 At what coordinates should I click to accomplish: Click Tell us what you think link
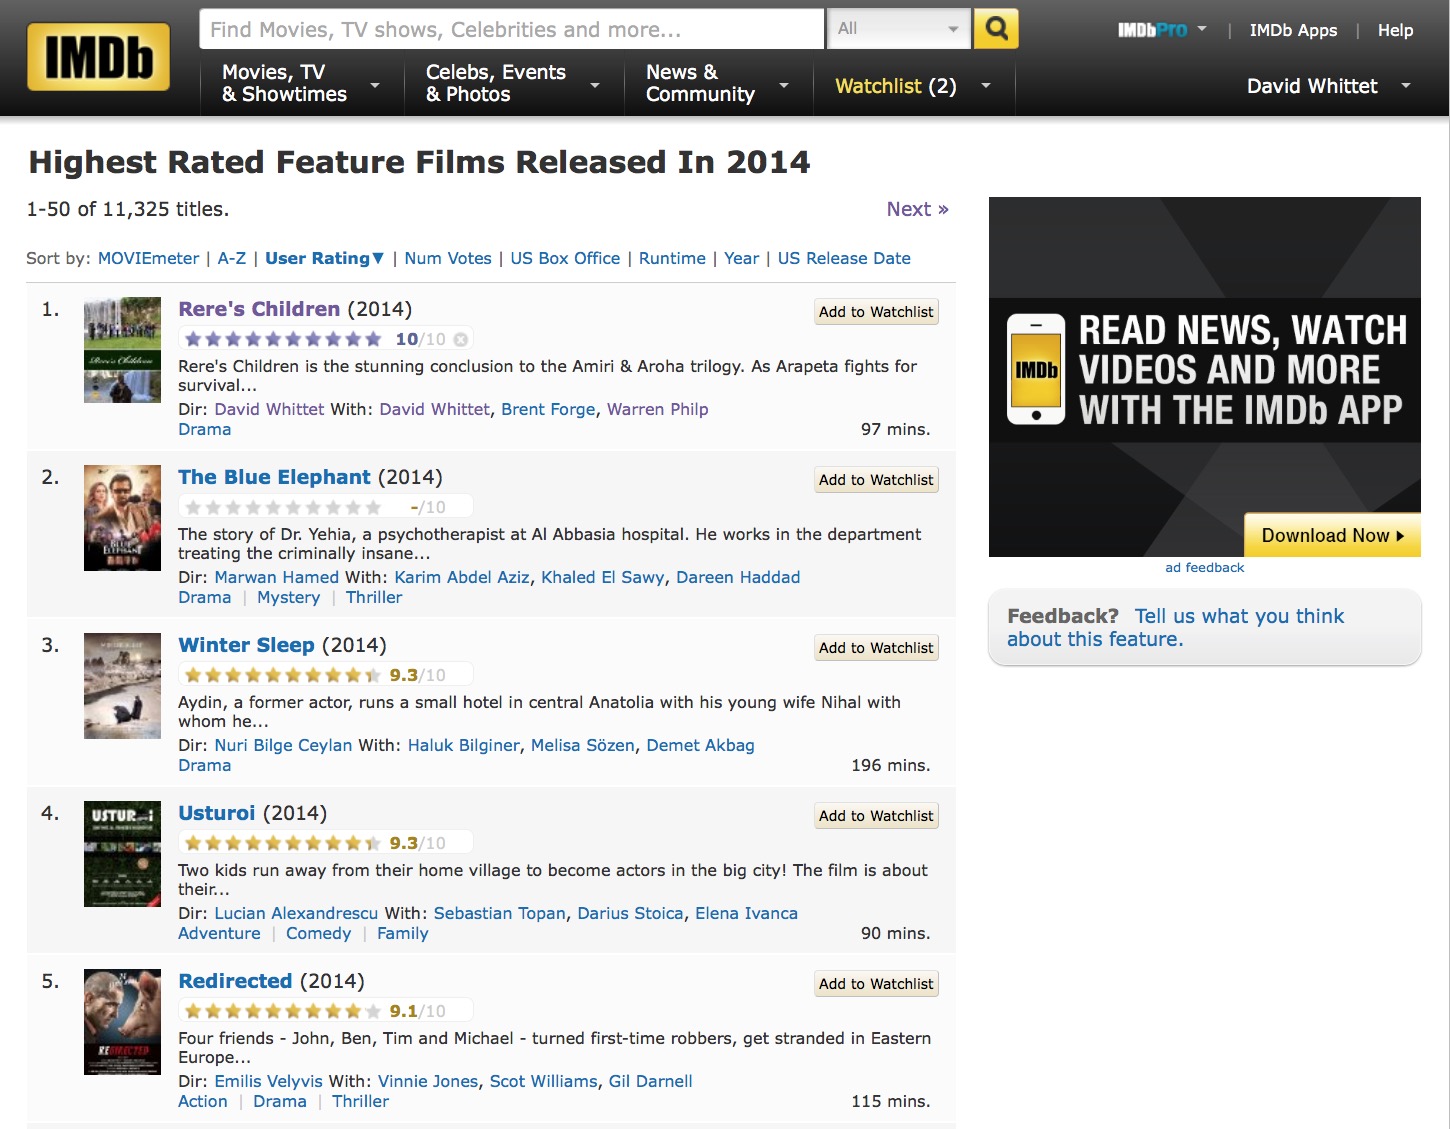(x=1176, y=628)
